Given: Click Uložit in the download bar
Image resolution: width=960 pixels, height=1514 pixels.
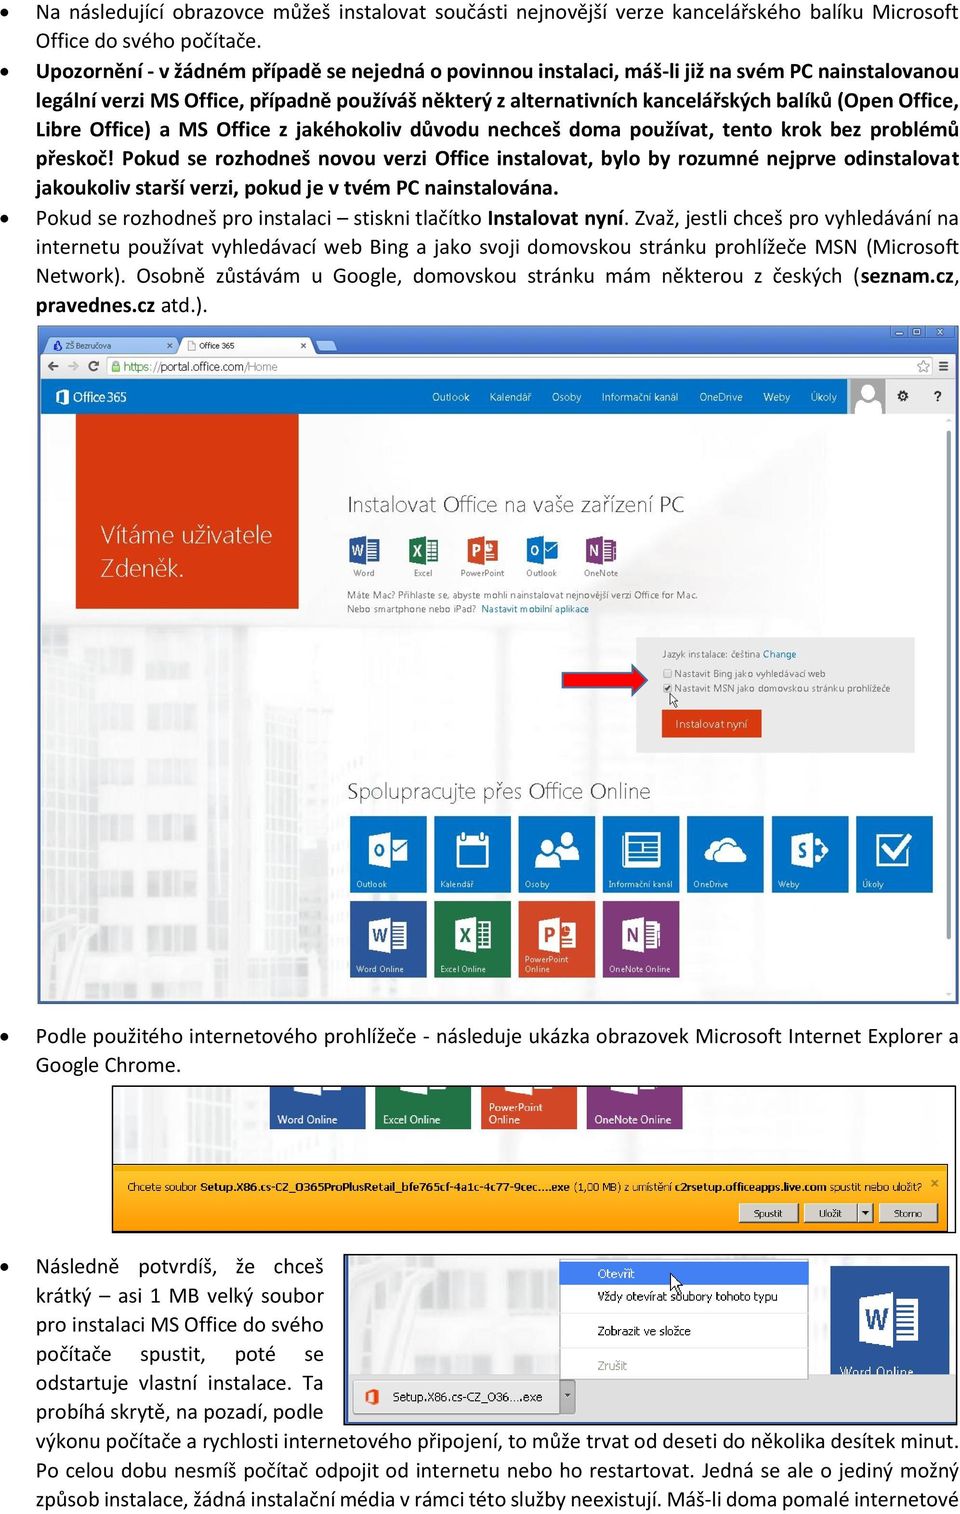Looking at the screenshot, I should tap(830, 1213).
